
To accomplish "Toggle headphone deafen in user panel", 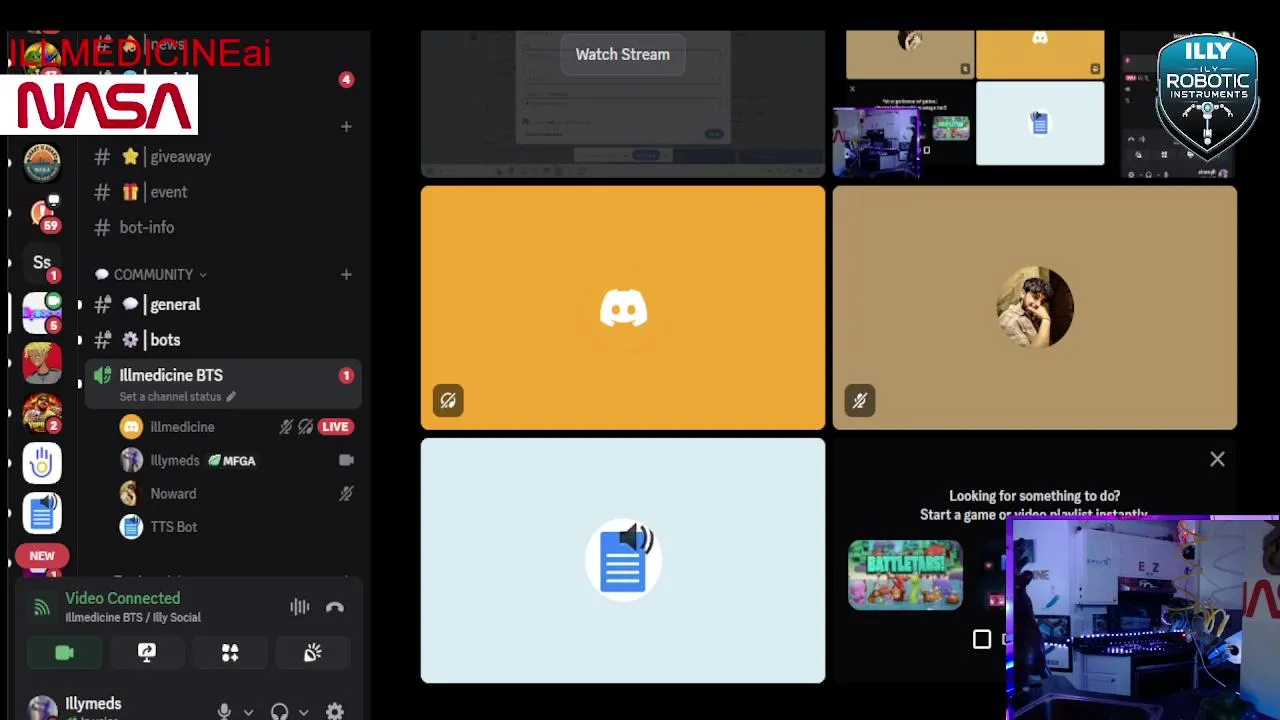I will pos(280,712).
